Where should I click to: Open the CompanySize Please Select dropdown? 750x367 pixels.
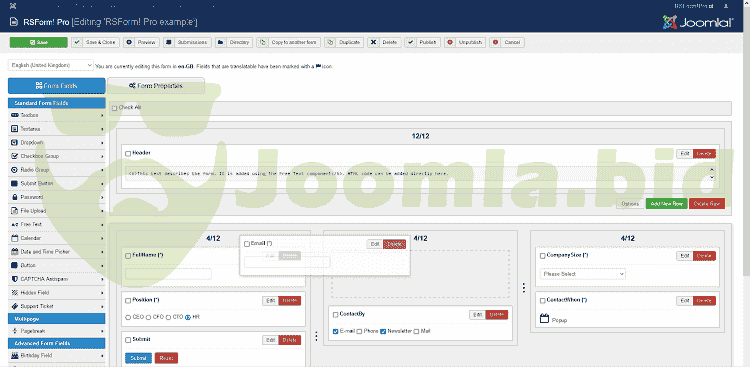click(x=583, y=274)
